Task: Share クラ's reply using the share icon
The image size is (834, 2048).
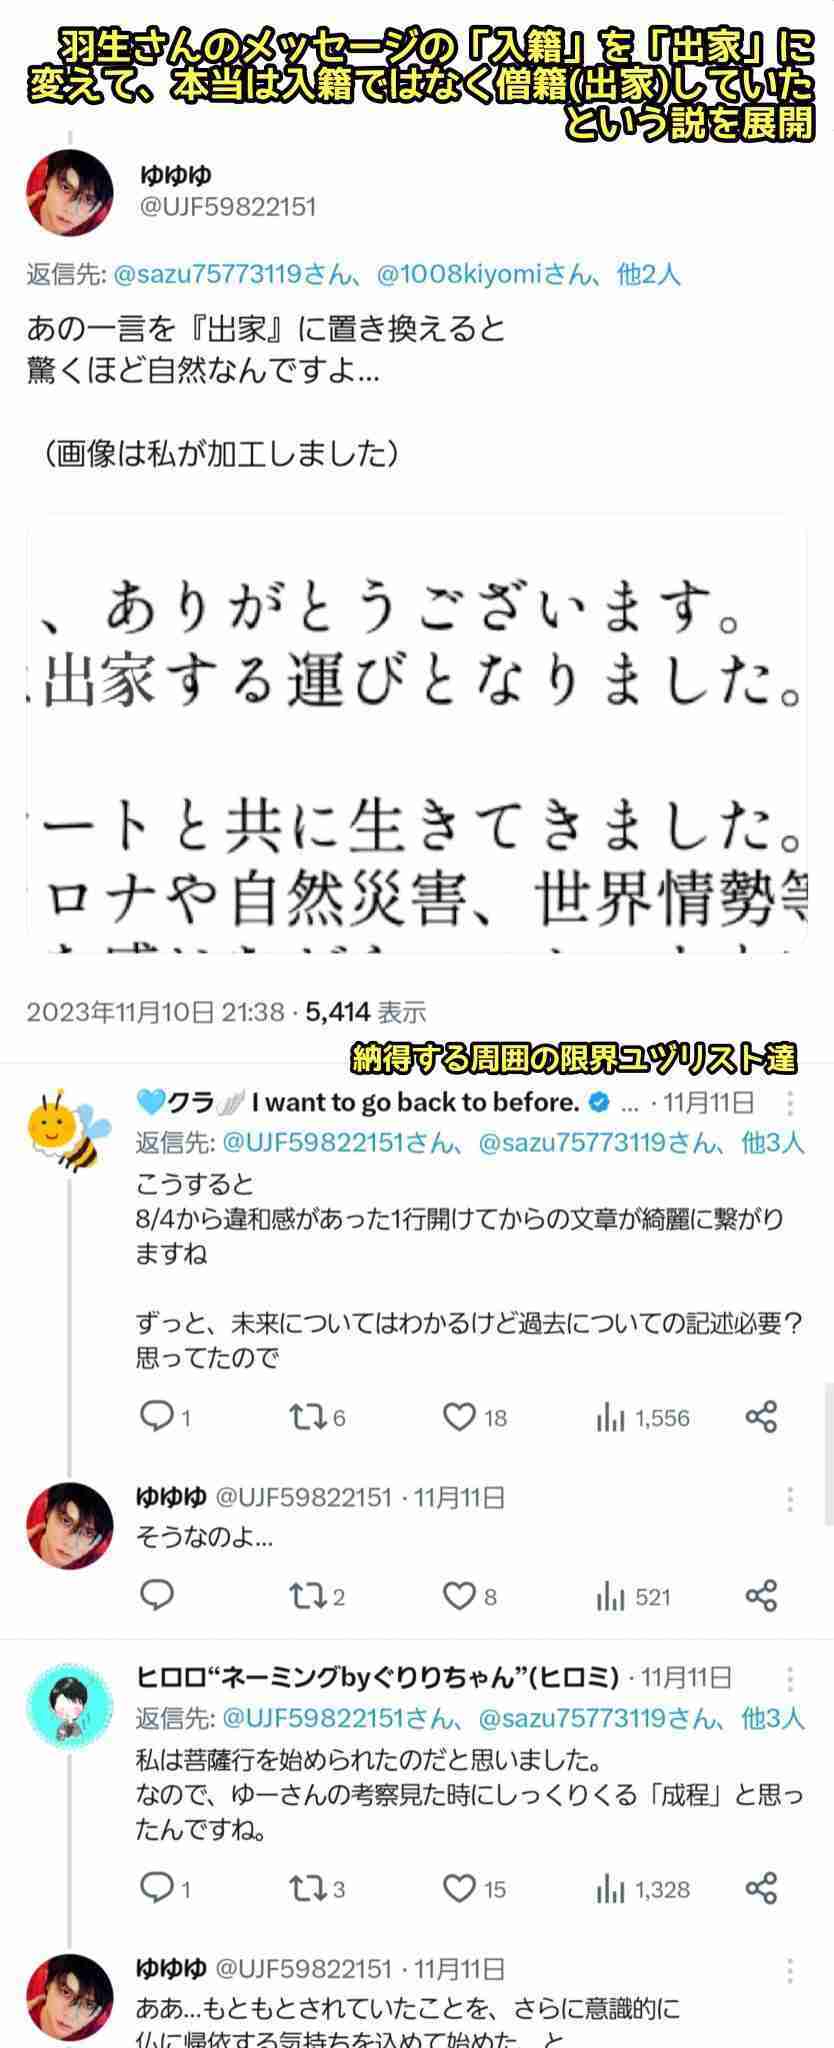Action: [761, 1416]
